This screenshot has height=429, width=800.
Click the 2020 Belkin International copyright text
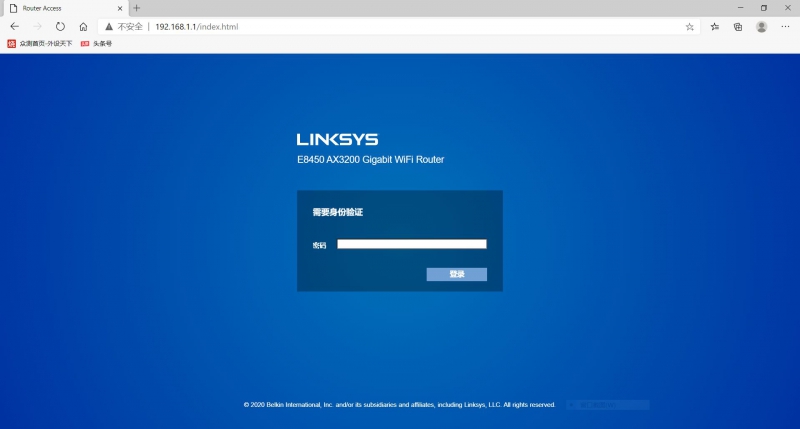pos(399,405)
